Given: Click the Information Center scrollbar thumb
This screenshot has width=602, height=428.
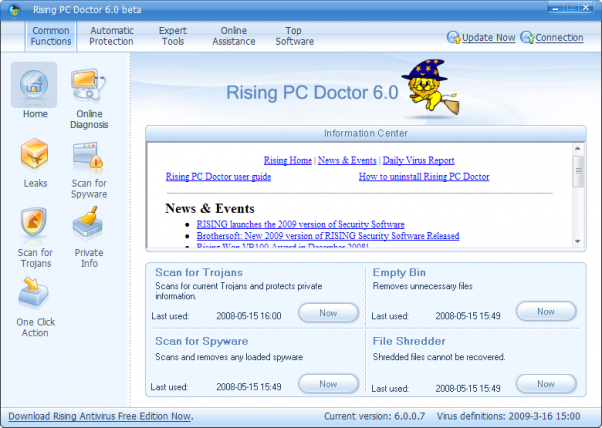Looking at the screenshot, I should pos(578,171).
